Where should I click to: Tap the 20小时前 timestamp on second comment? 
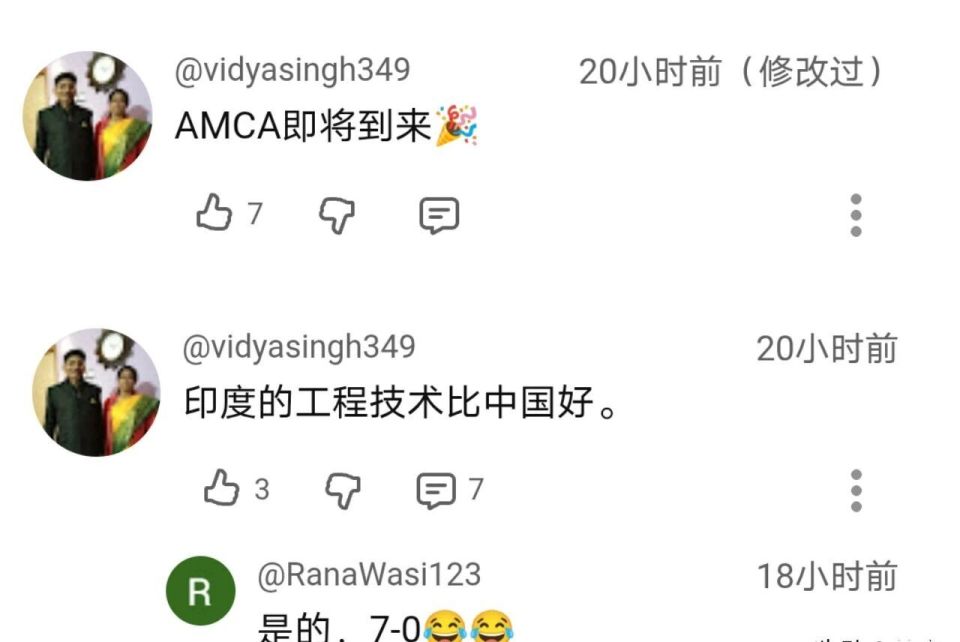click(827, 349)
